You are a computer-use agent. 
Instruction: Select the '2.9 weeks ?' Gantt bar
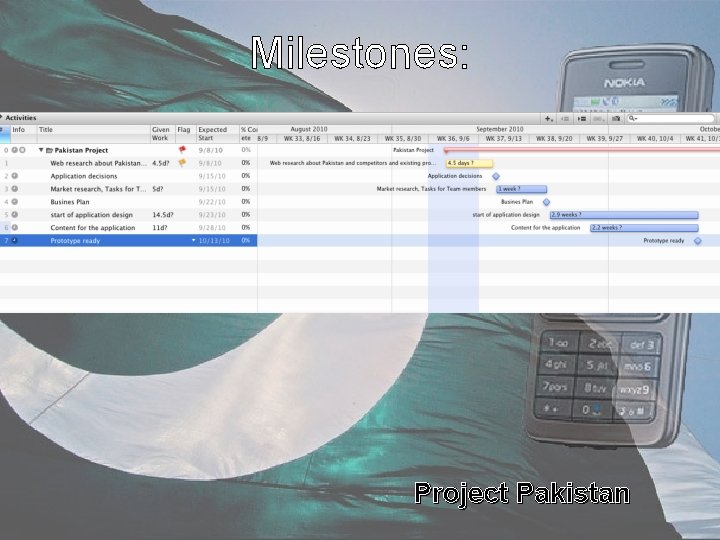coord(624,214)
